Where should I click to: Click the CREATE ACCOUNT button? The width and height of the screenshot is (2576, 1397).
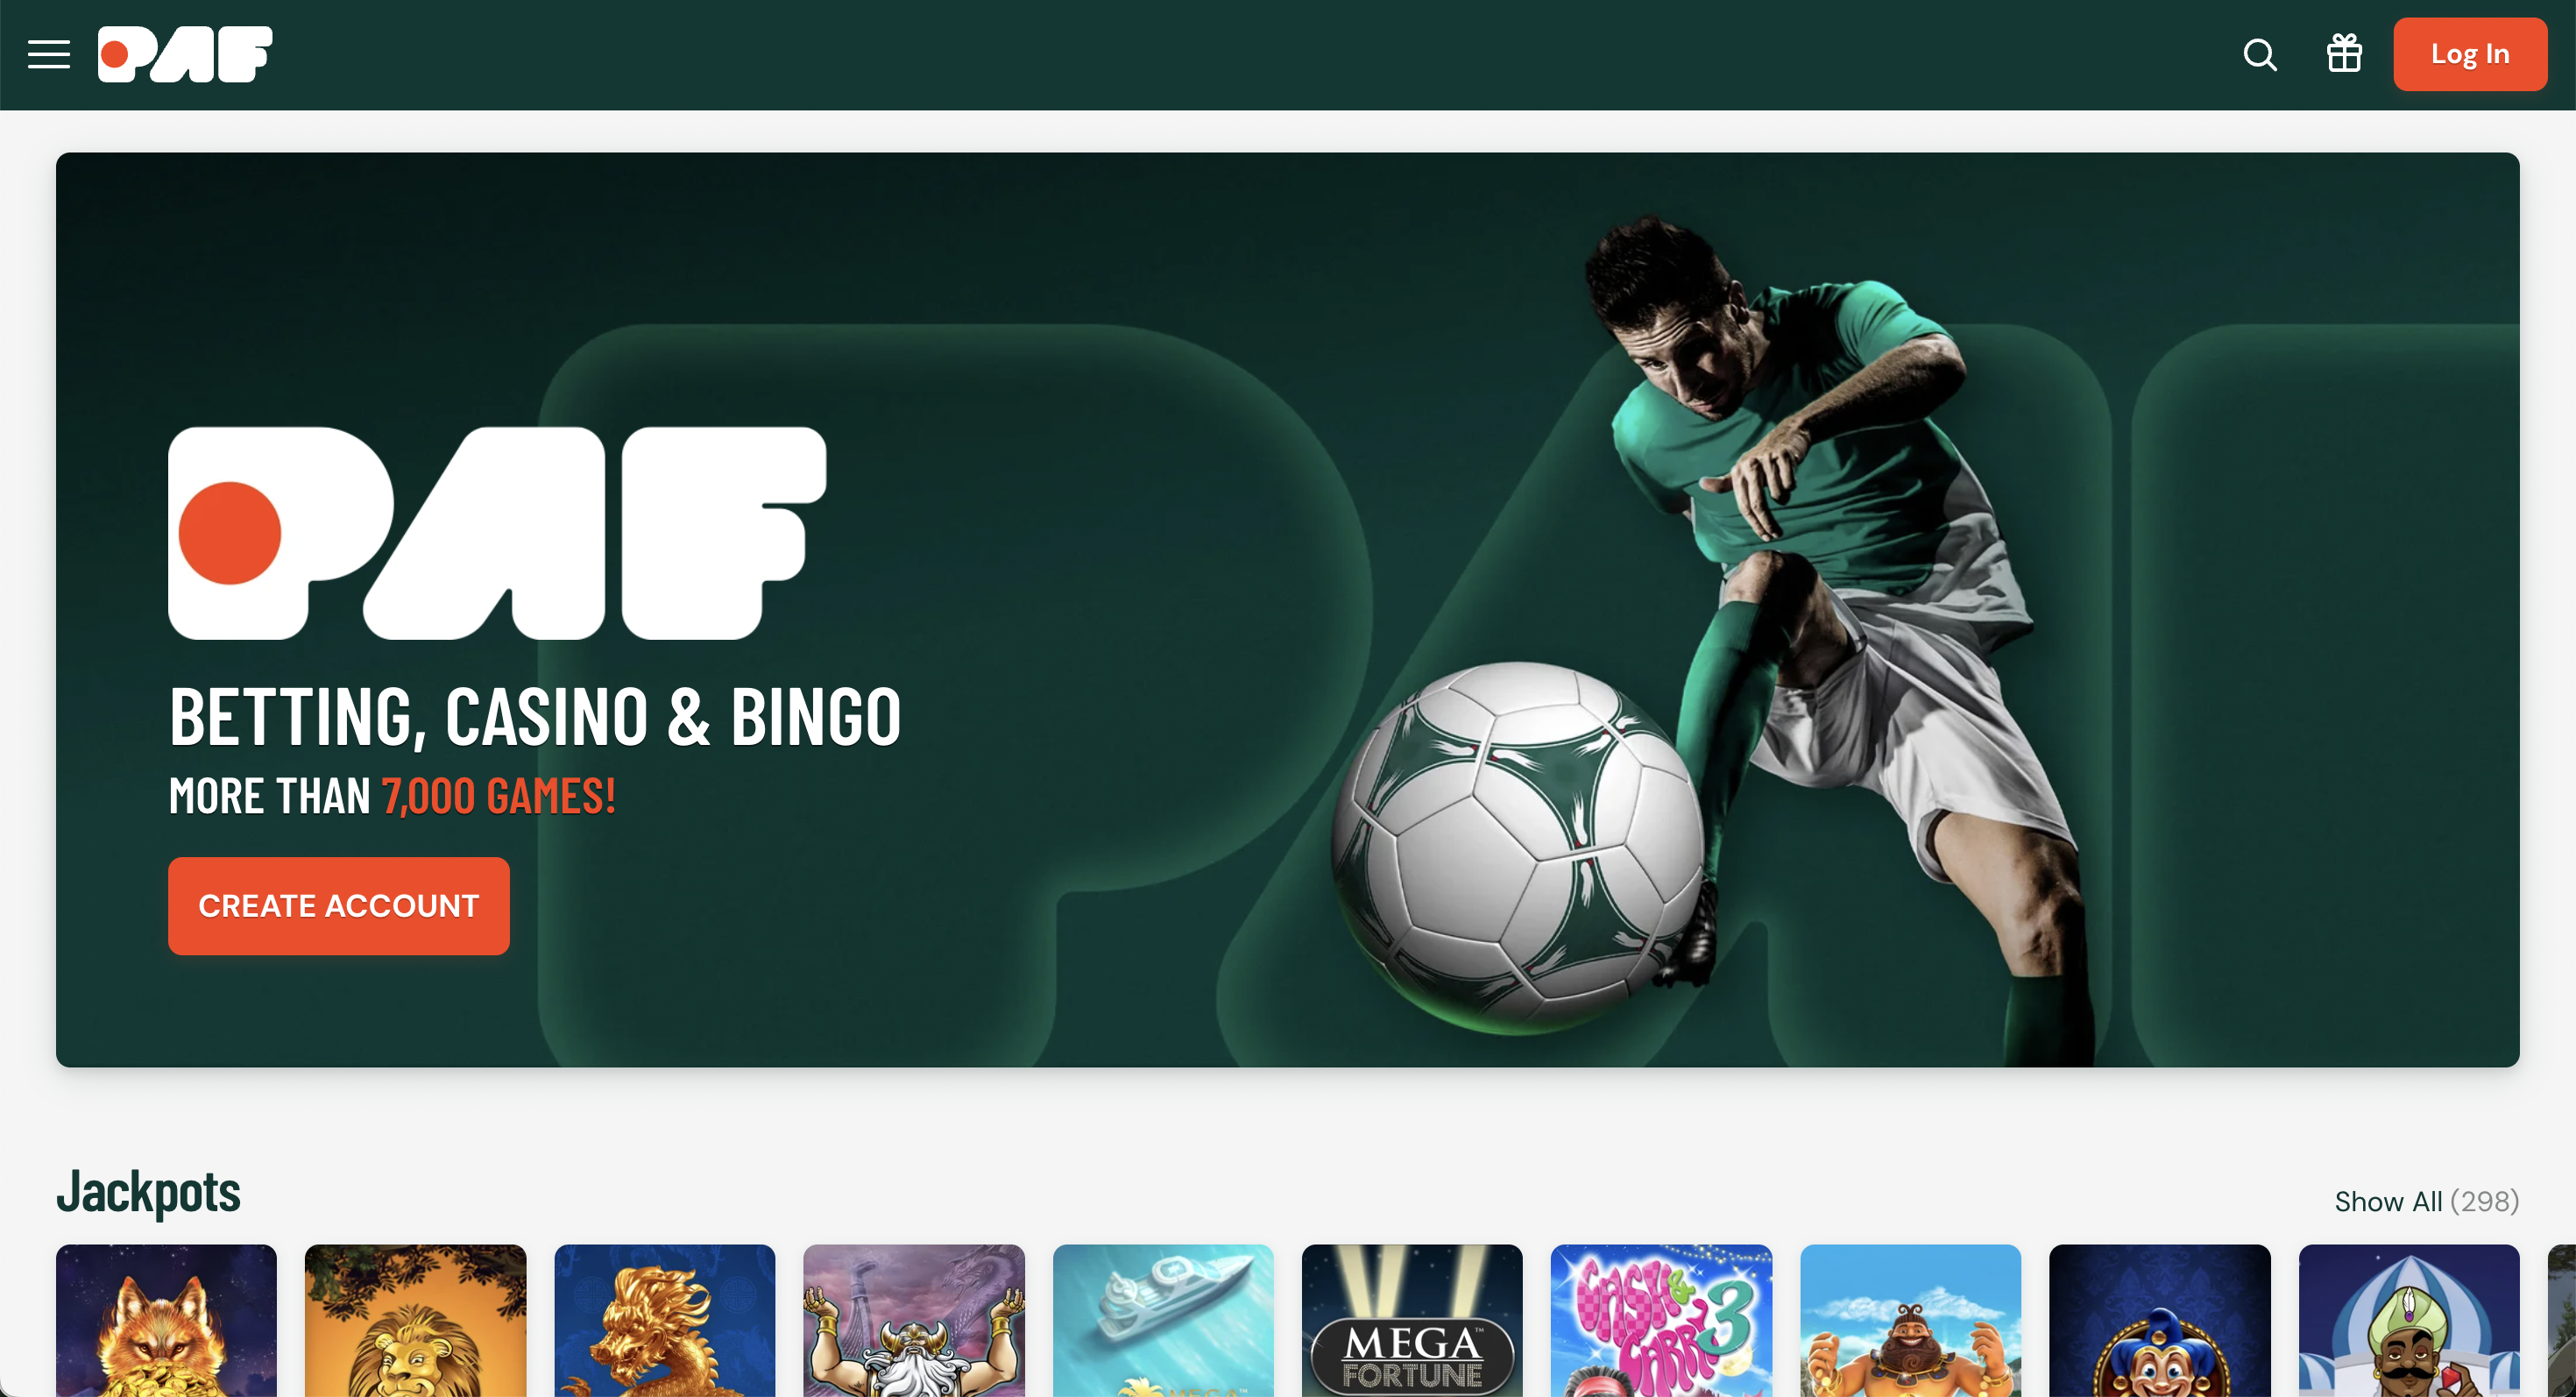339,906
